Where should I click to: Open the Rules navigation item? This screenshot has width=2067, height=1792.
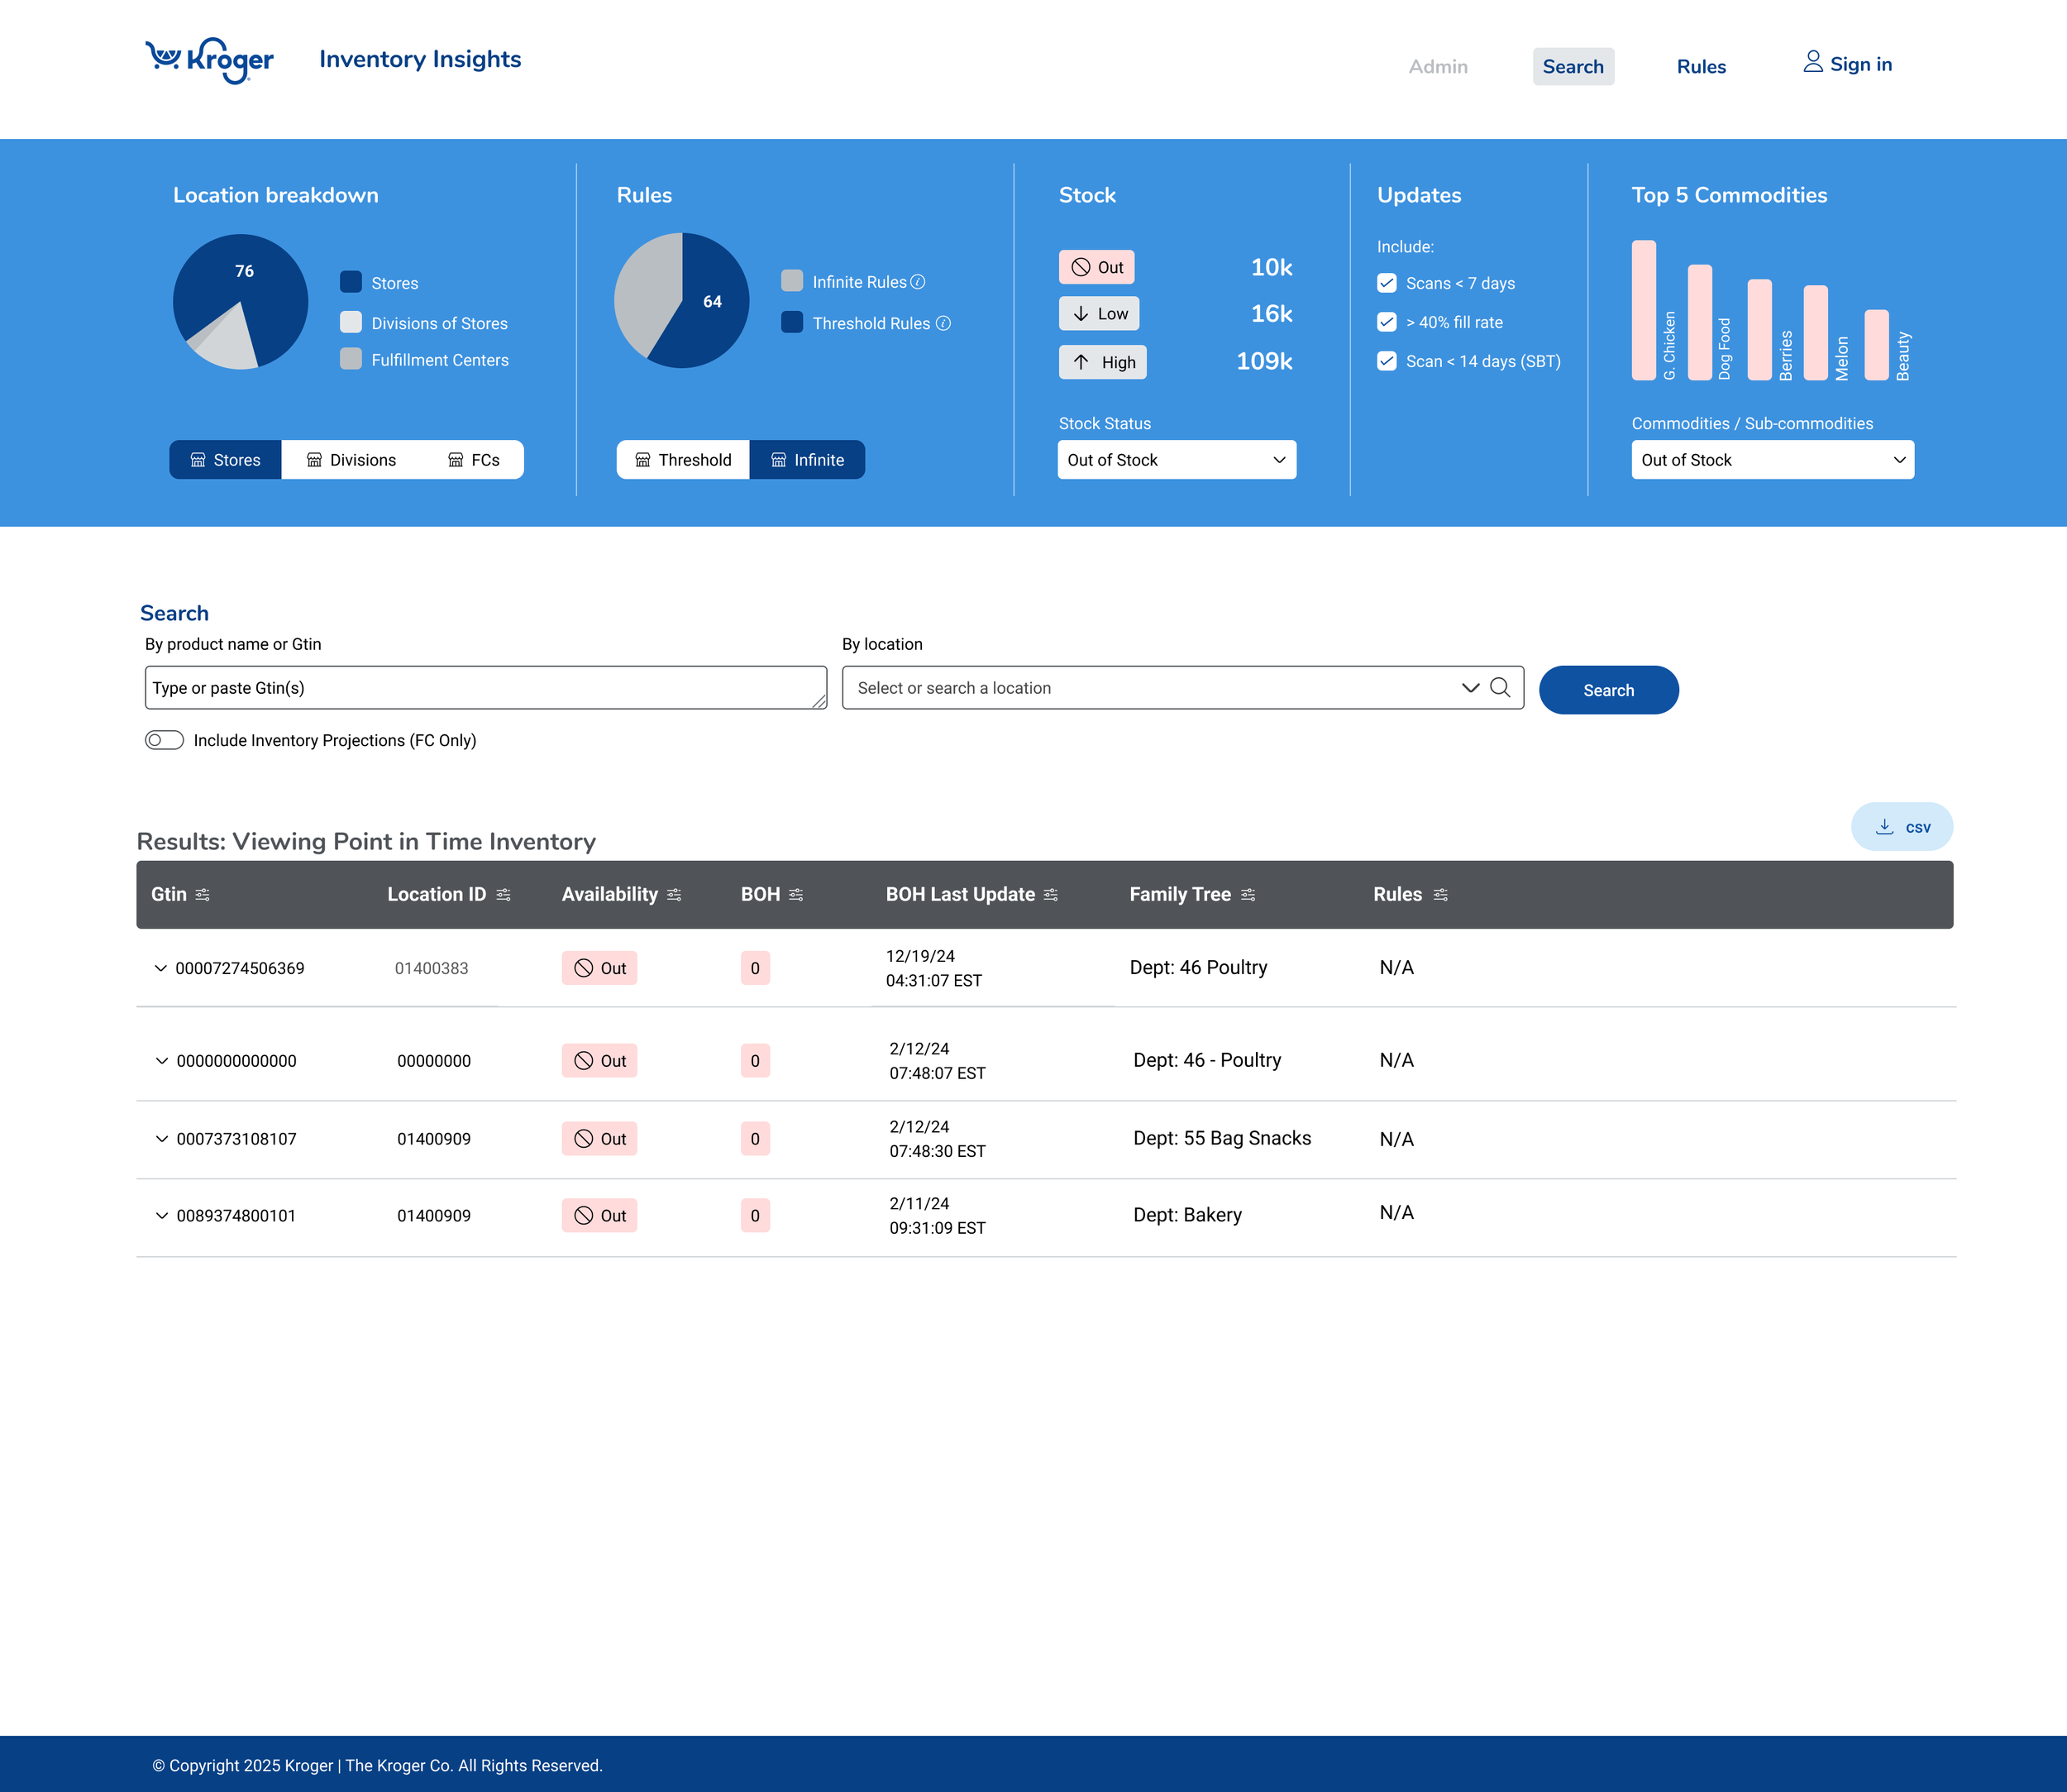click(1700, 67)
